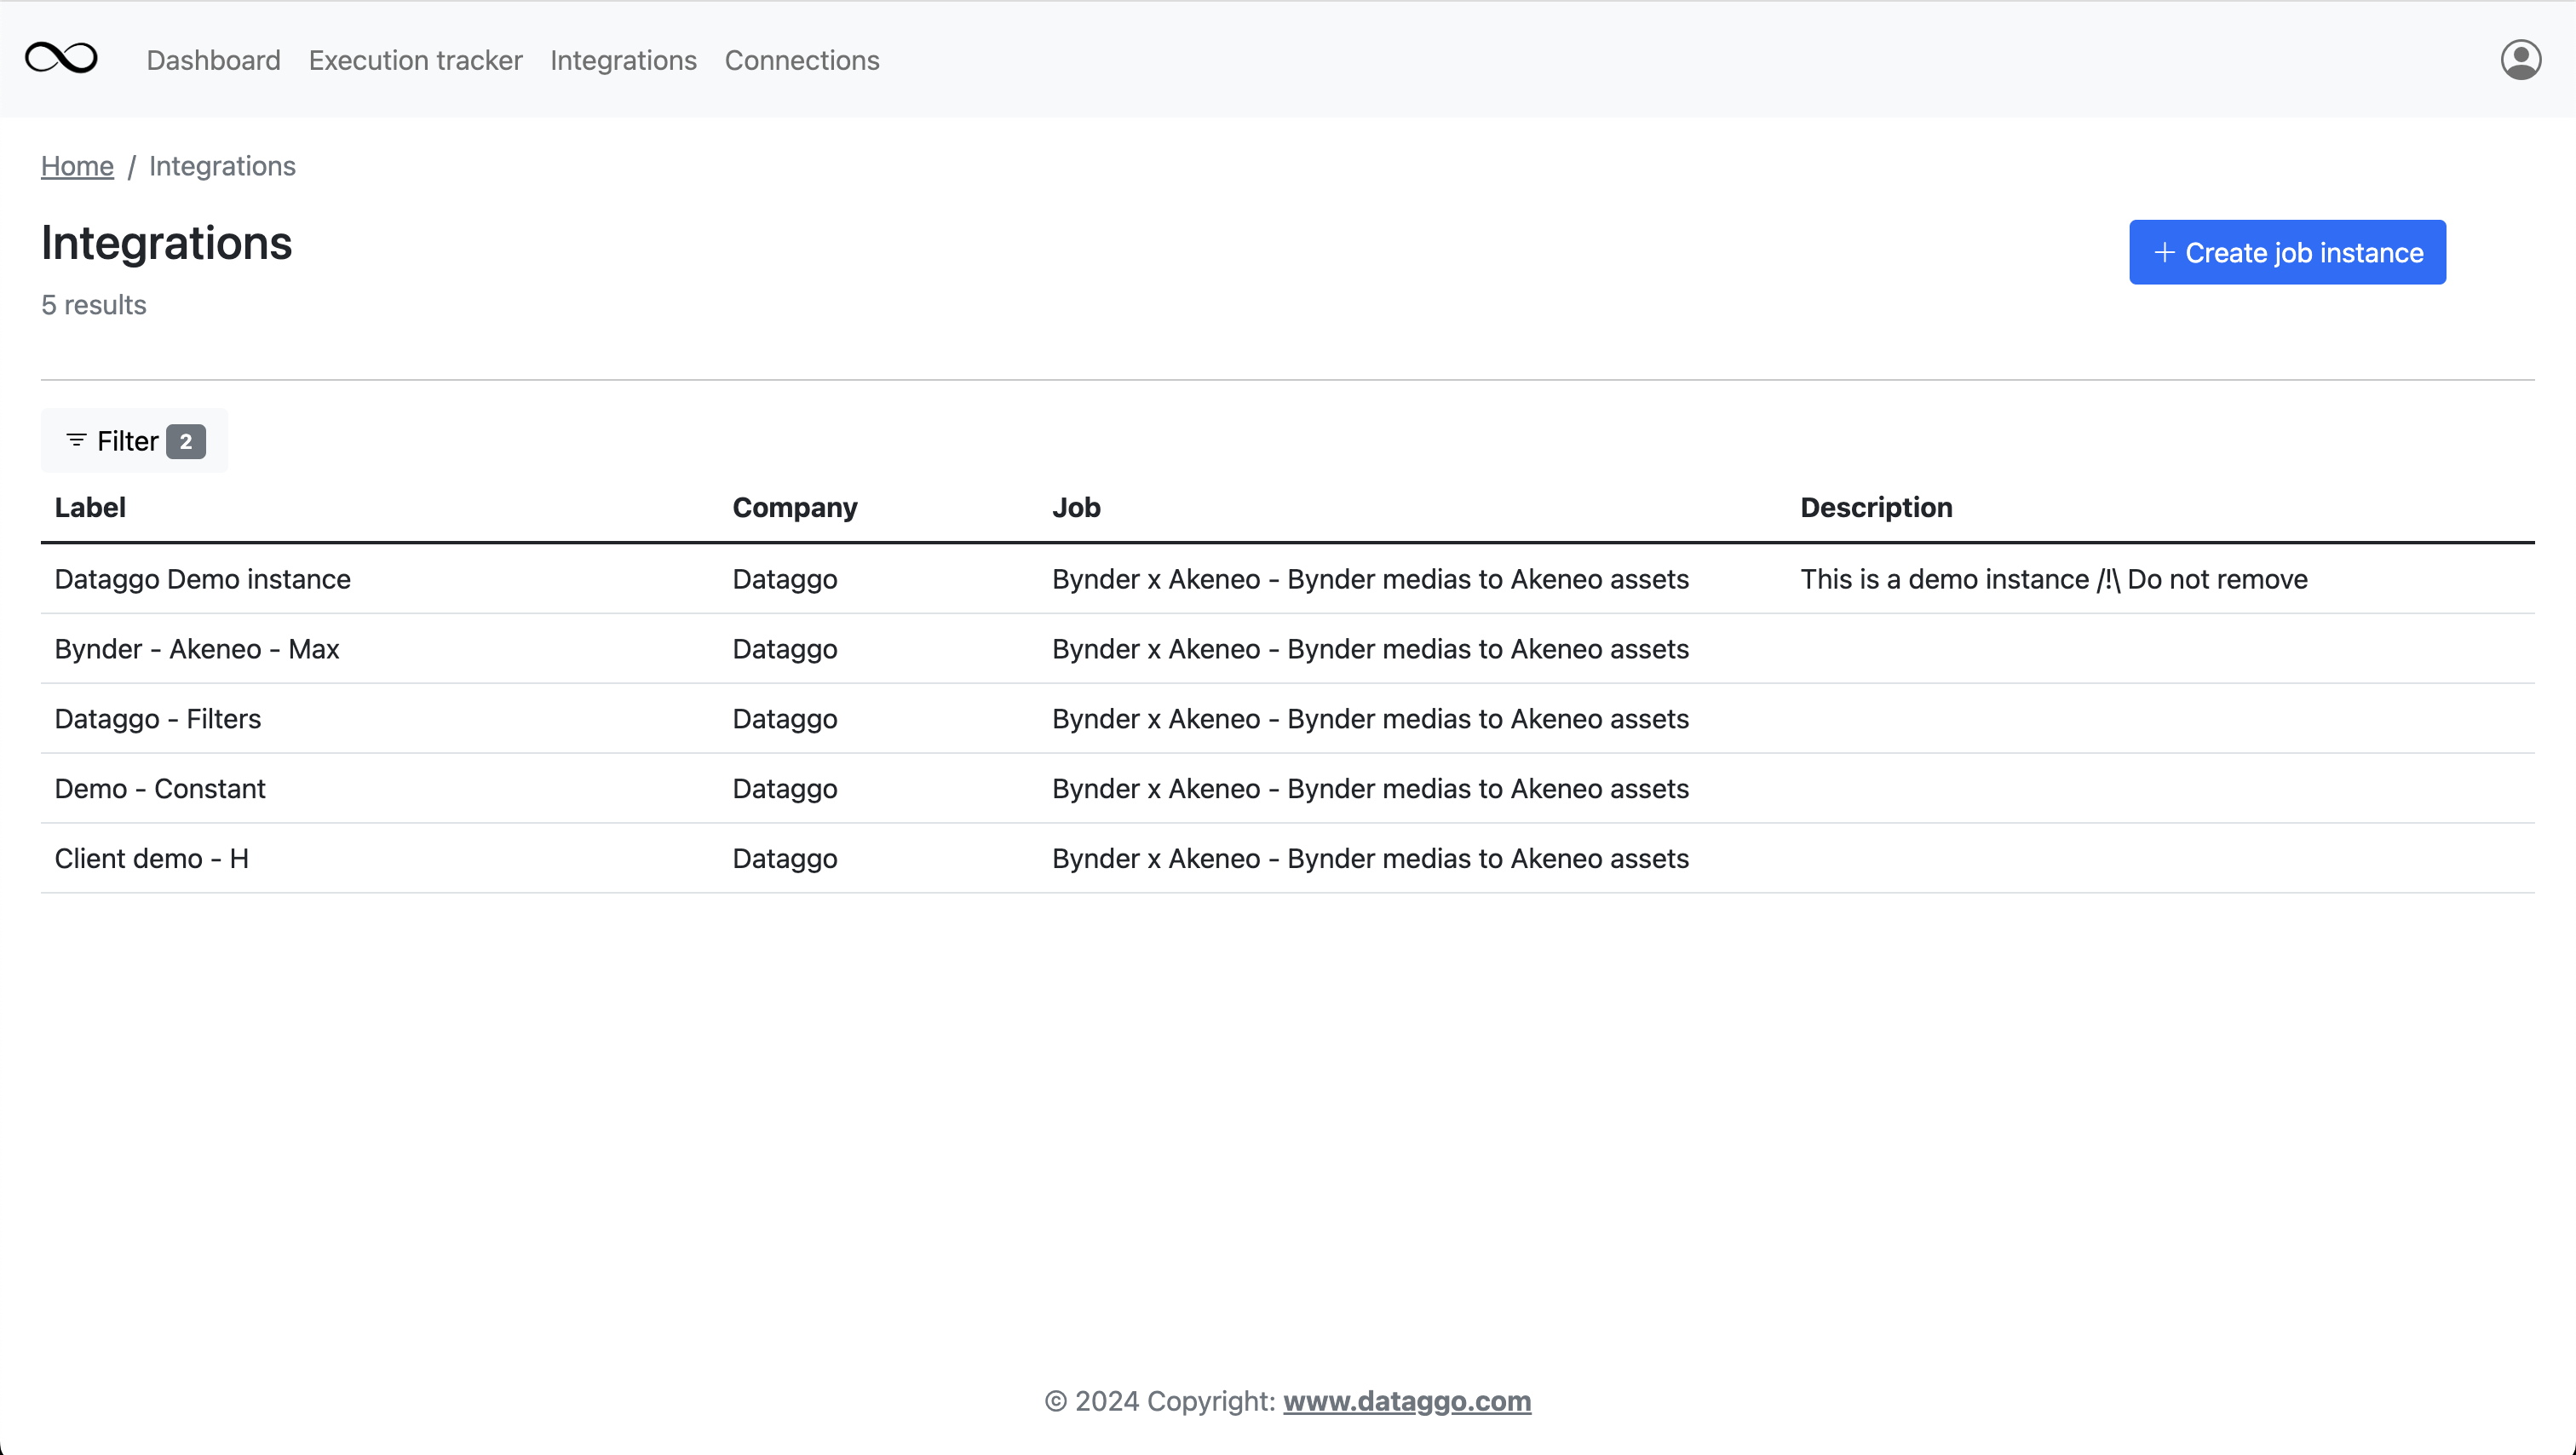Click the Demo - Constant row
2576x1455 pixels.
coord(159,788)
